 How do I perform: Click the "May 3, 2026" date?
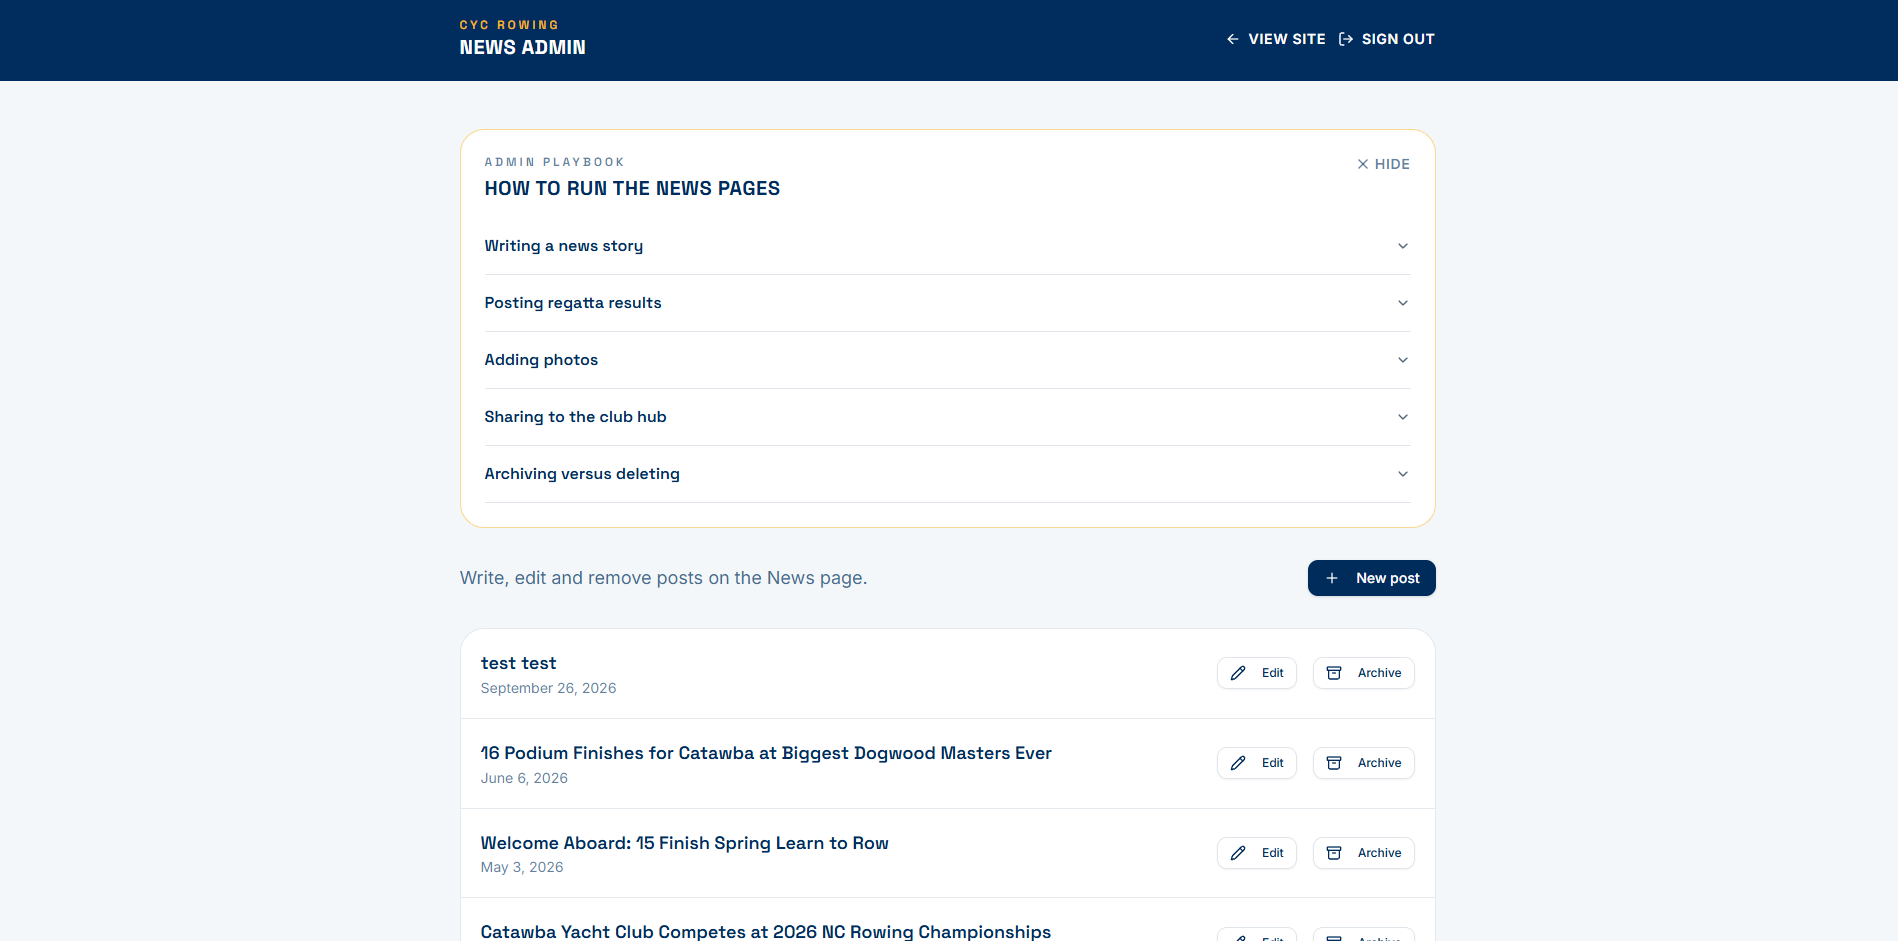click(x=522, y=867)
